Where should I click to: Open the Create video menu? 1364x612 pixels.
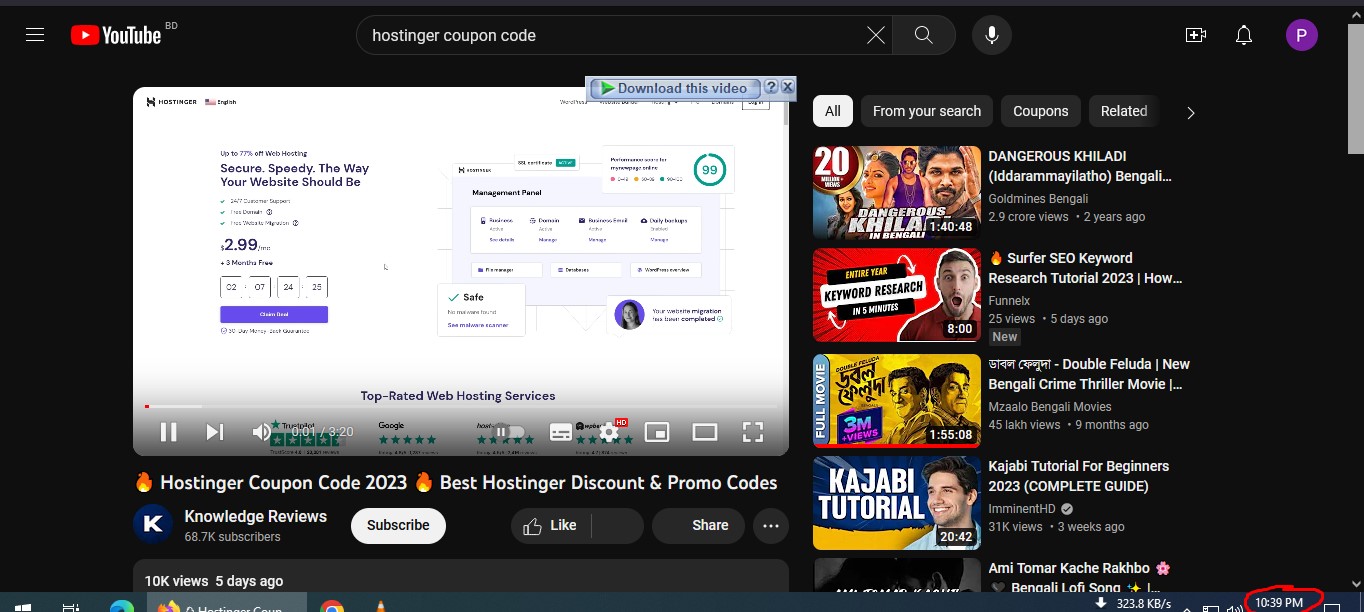pos(1196,35)
